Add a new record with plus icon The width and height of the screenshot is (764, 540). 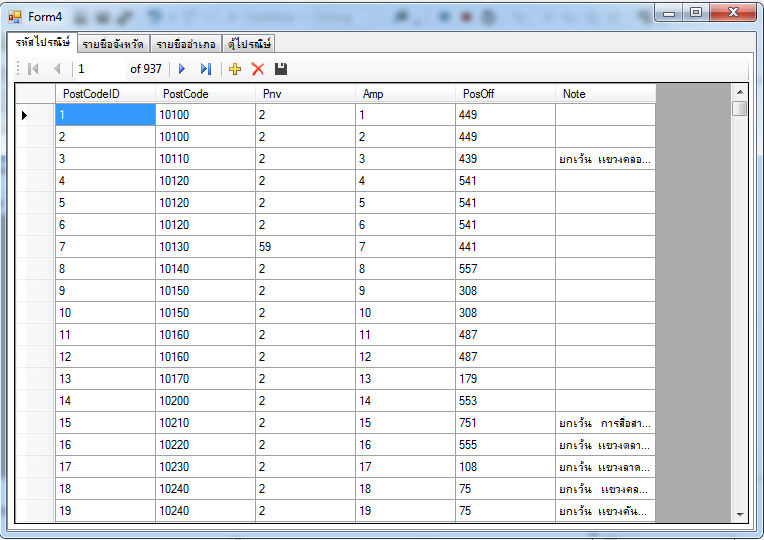(235, 69)
